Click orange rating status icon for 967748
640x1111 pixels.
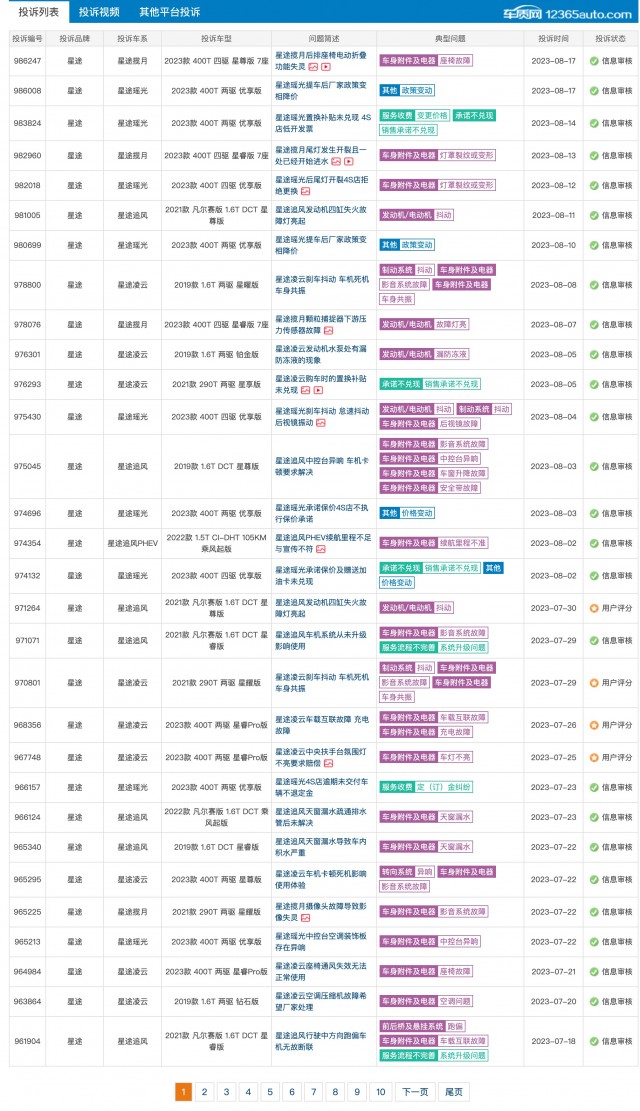point(594,757)
